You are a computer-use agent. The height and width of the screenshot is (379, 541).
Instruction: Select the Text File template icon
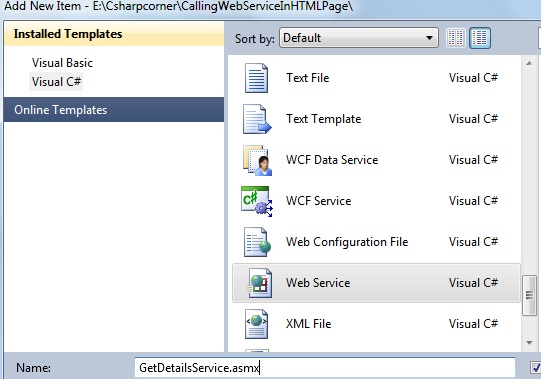pos(256,78)
